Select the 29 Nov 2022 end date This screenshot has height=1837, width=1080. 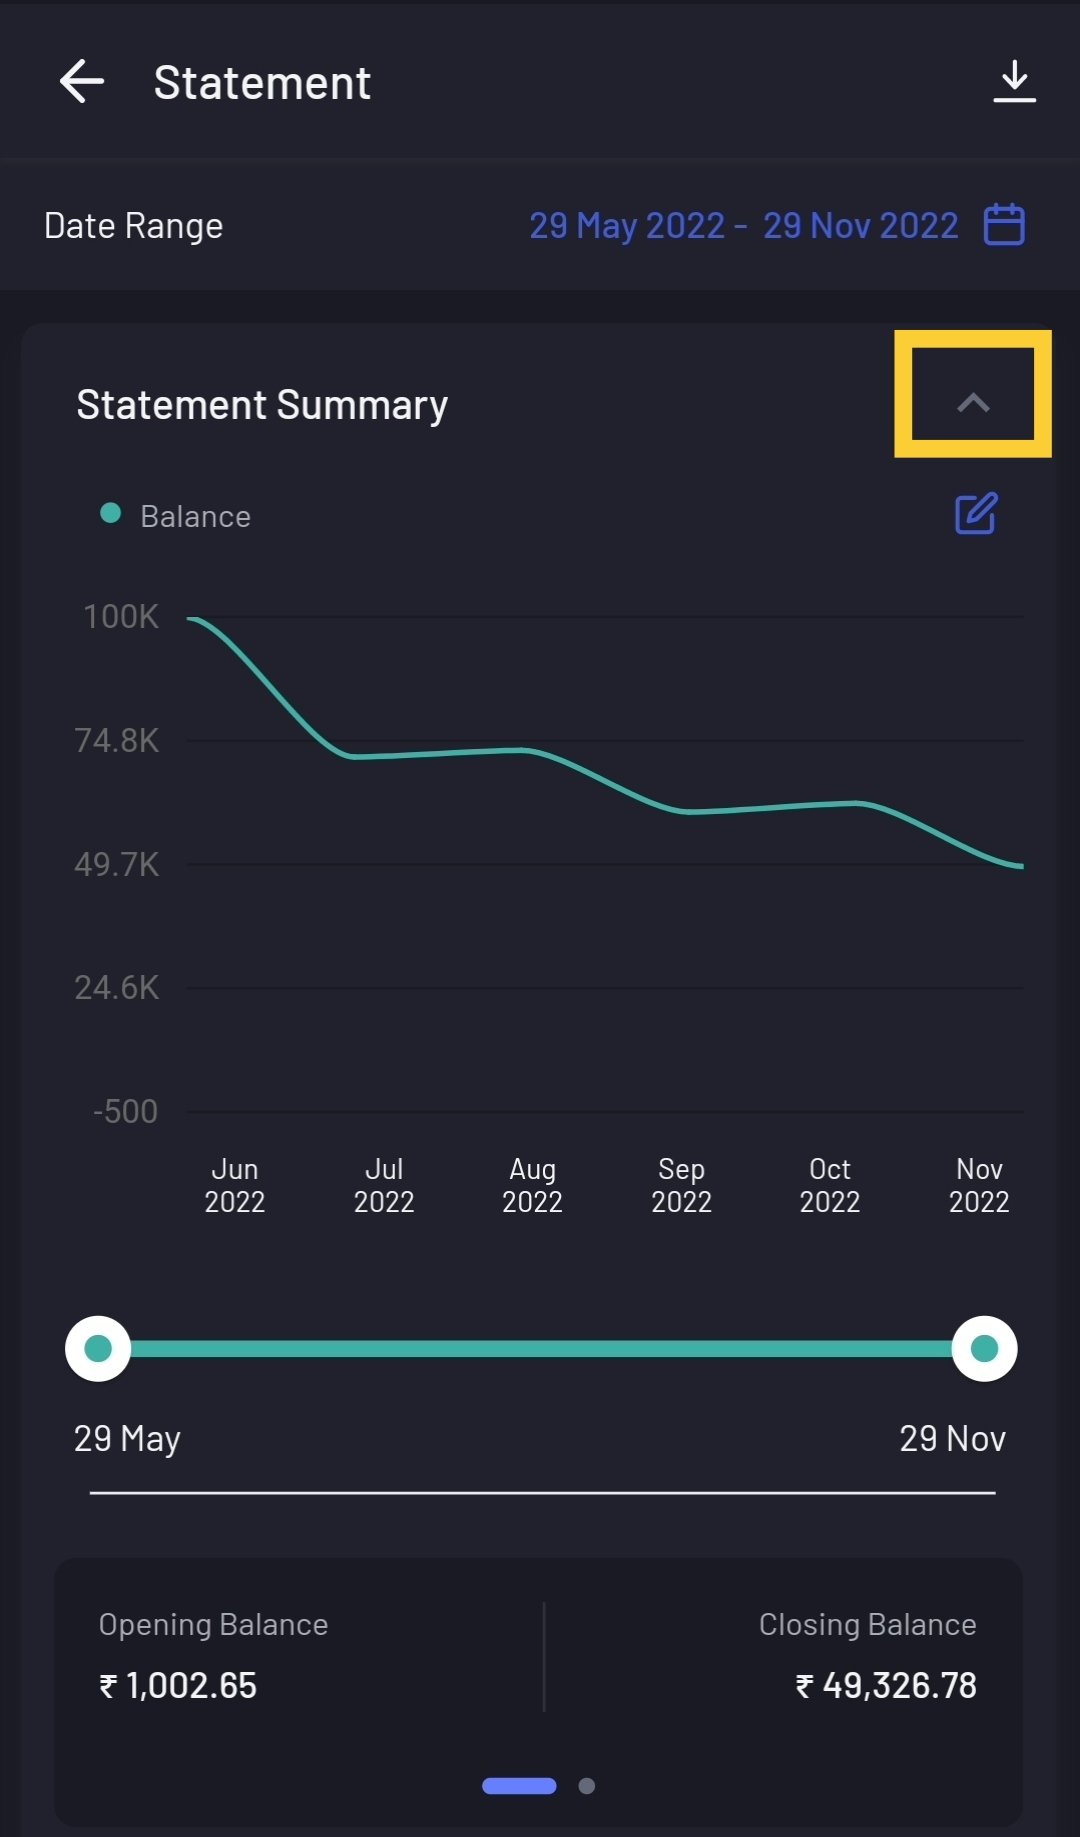pyautogui.click(x=860, y=226)
